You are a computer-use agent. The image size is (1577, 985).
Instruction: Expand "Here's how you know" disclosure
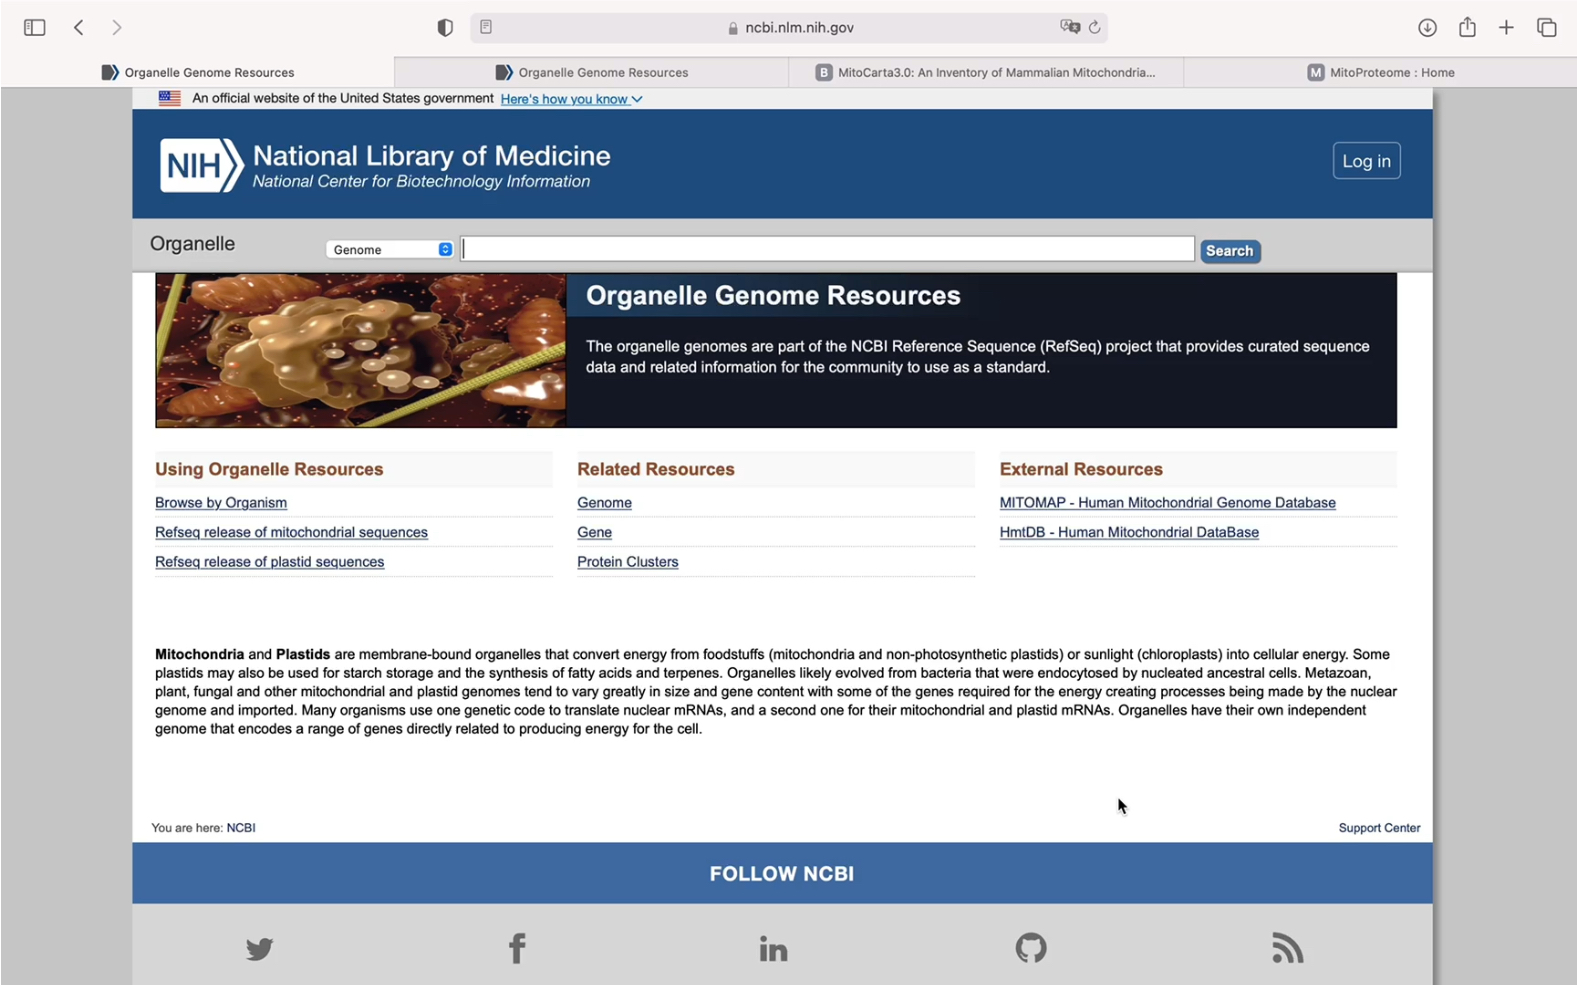[571, 99]
